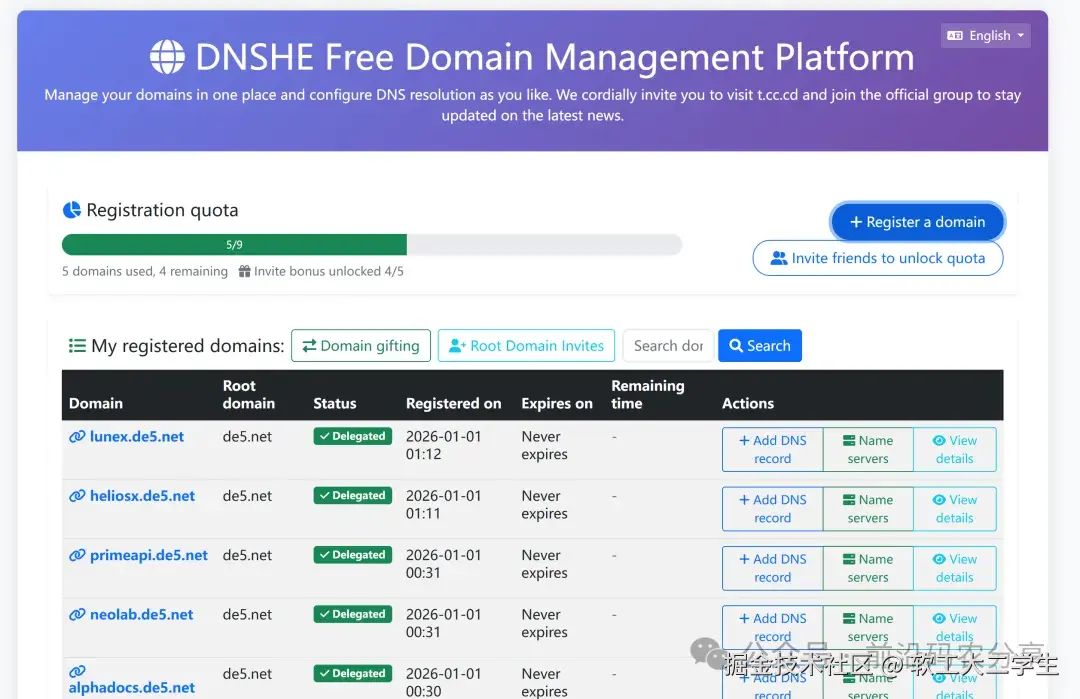The width and height of the screenshot is (1080, 699).
Task: Click Delegated badge in primeapi.de5.net row
Action: pos(353,554)
